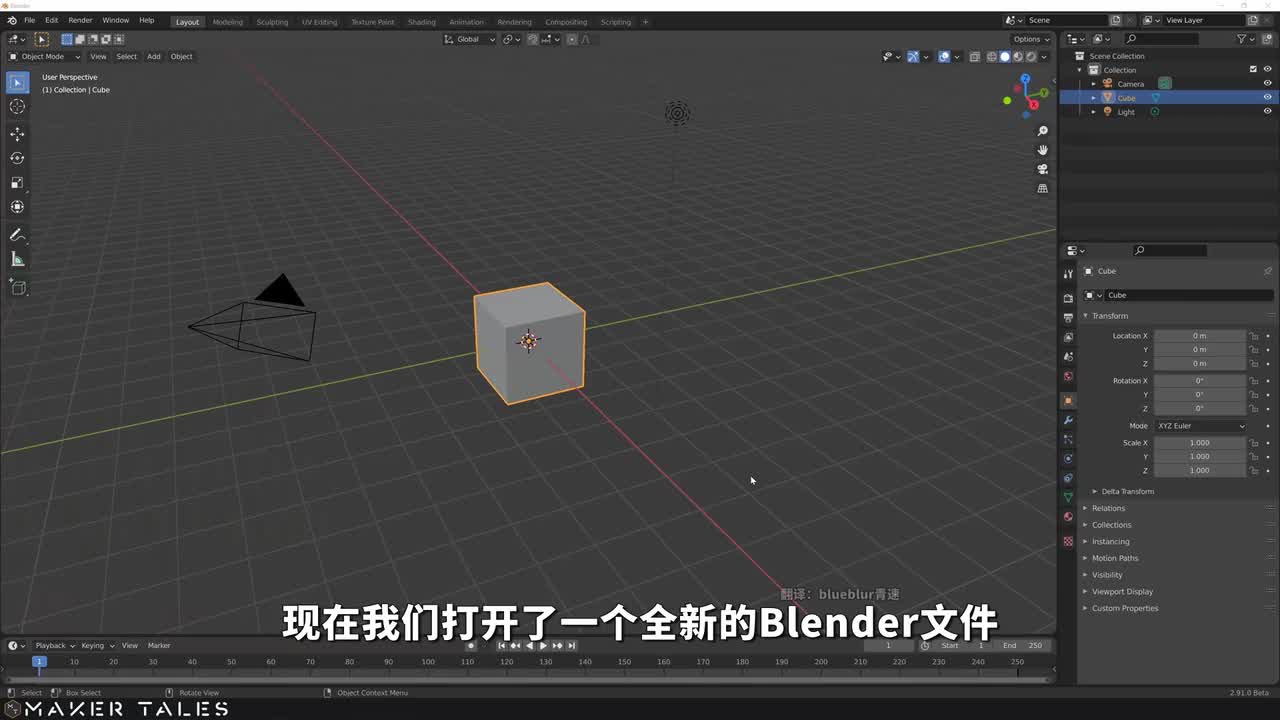The height and width of the screenshot is (720, 1280).
Task: Open the Texture properties checker tab
Action: click(x=1068, y=541)
